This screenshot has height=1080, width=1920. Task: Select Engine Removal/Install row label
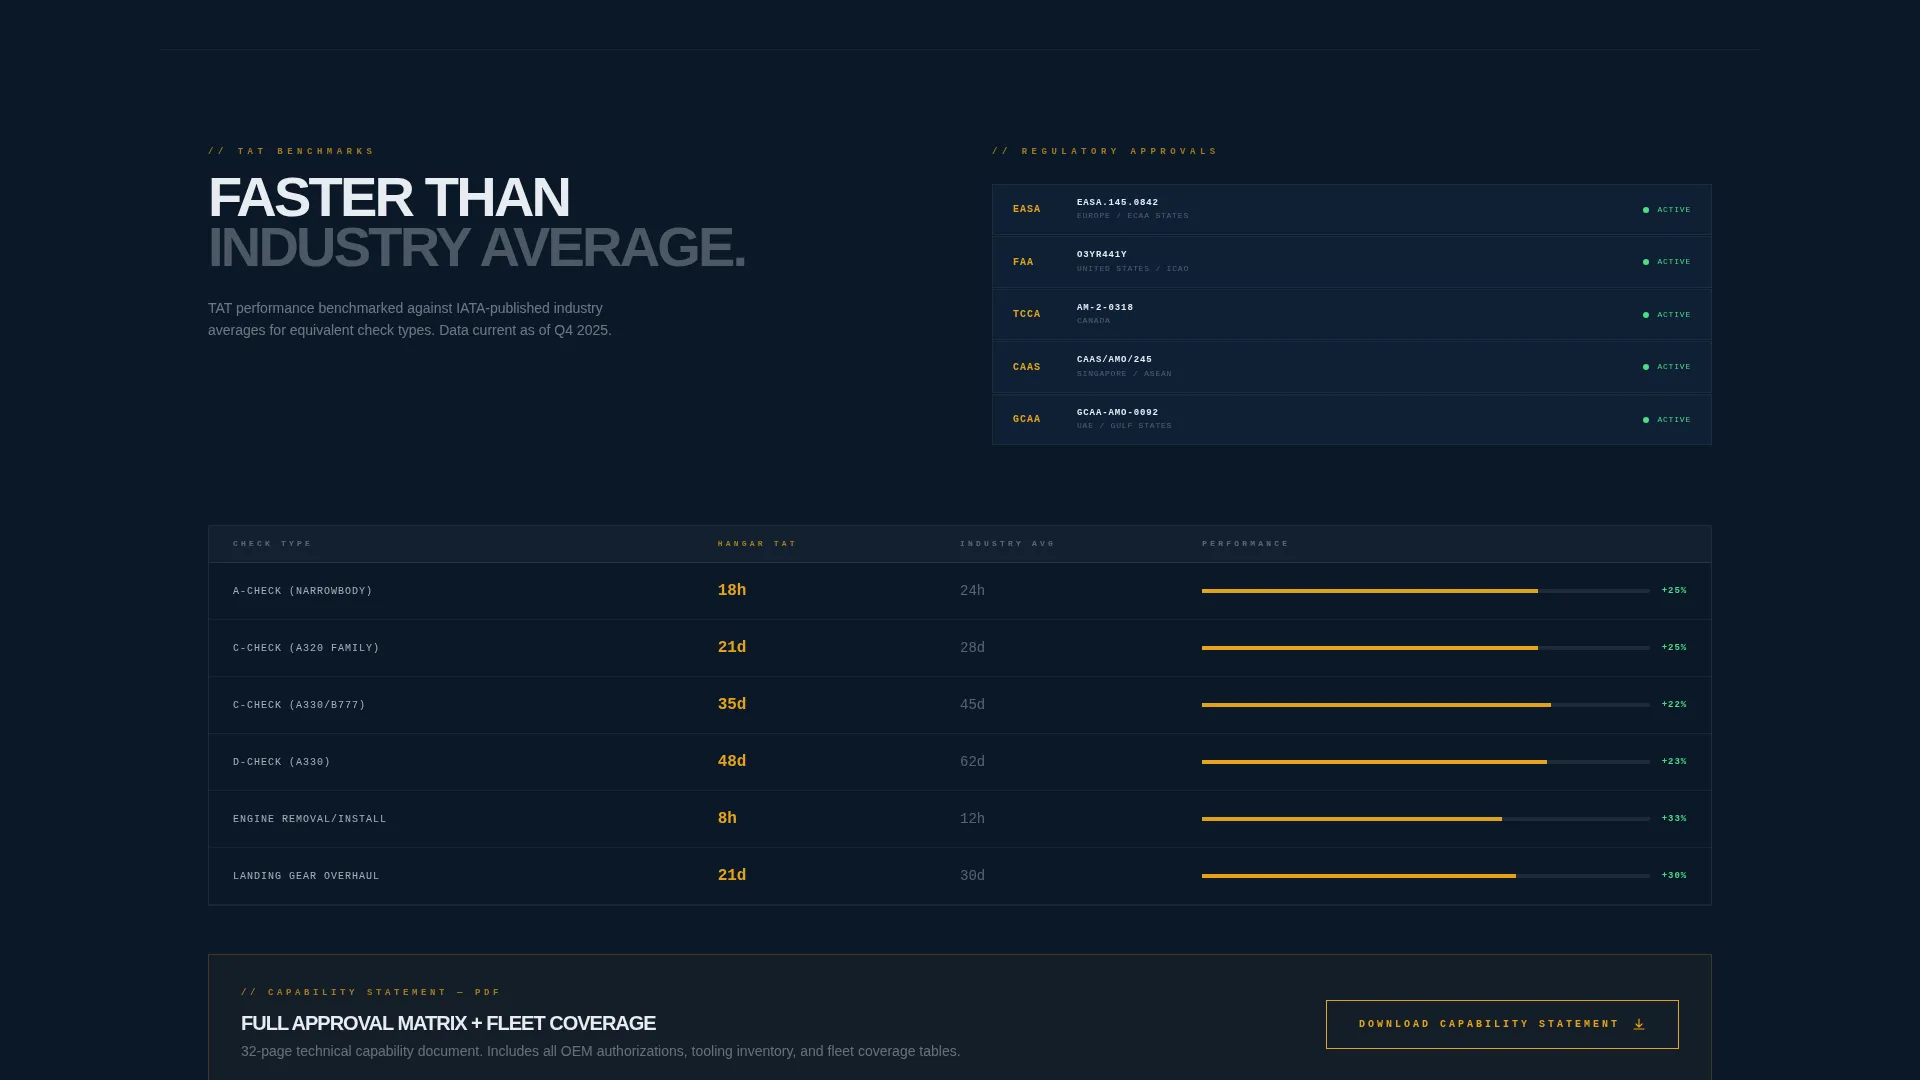pos(309,819)
